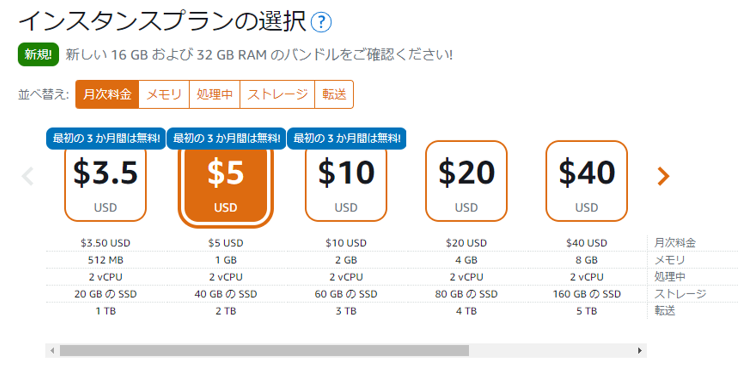
Task: Click the green 新規! badge
Action: (38, 55)
